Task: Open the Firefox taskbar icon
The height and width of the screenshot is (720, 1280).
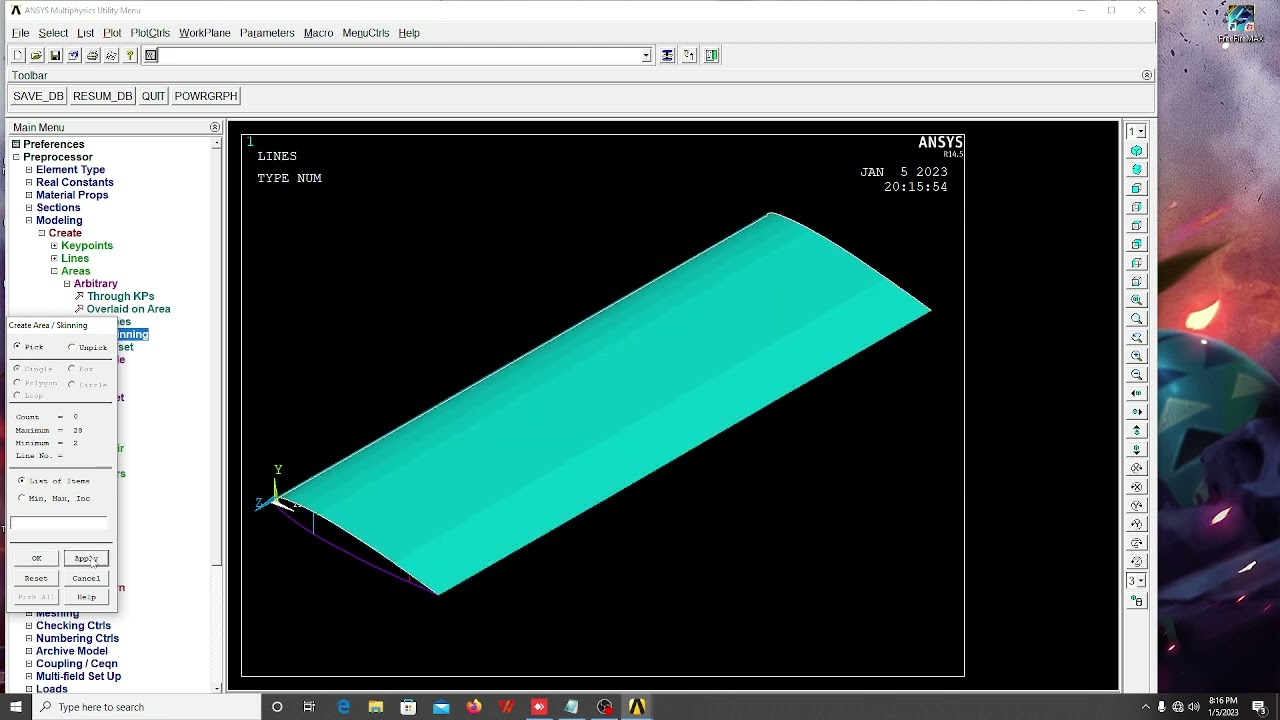Action: coord(474,707)
